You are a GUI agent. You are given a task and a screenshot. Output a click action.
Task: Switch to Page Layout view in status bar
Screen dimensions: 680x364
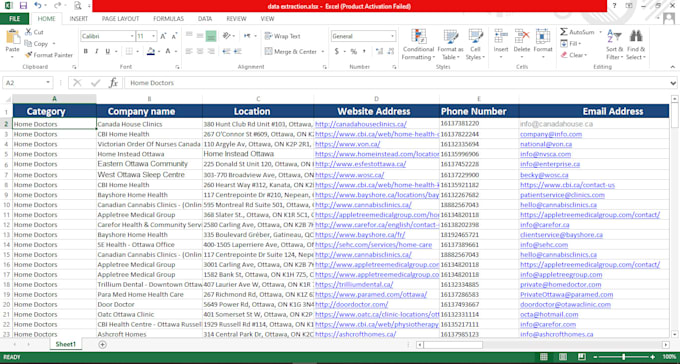562,357
